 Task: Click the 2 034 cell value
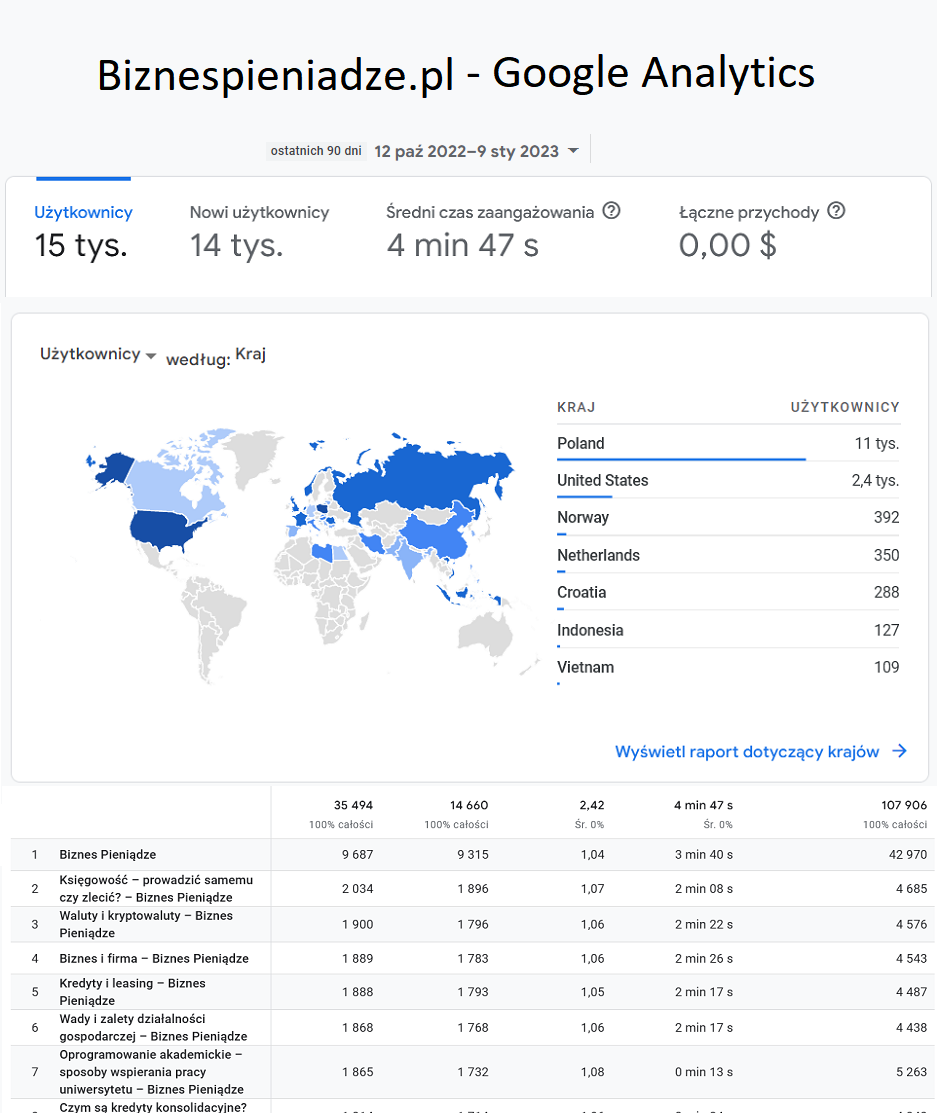[x=357, y=889]
